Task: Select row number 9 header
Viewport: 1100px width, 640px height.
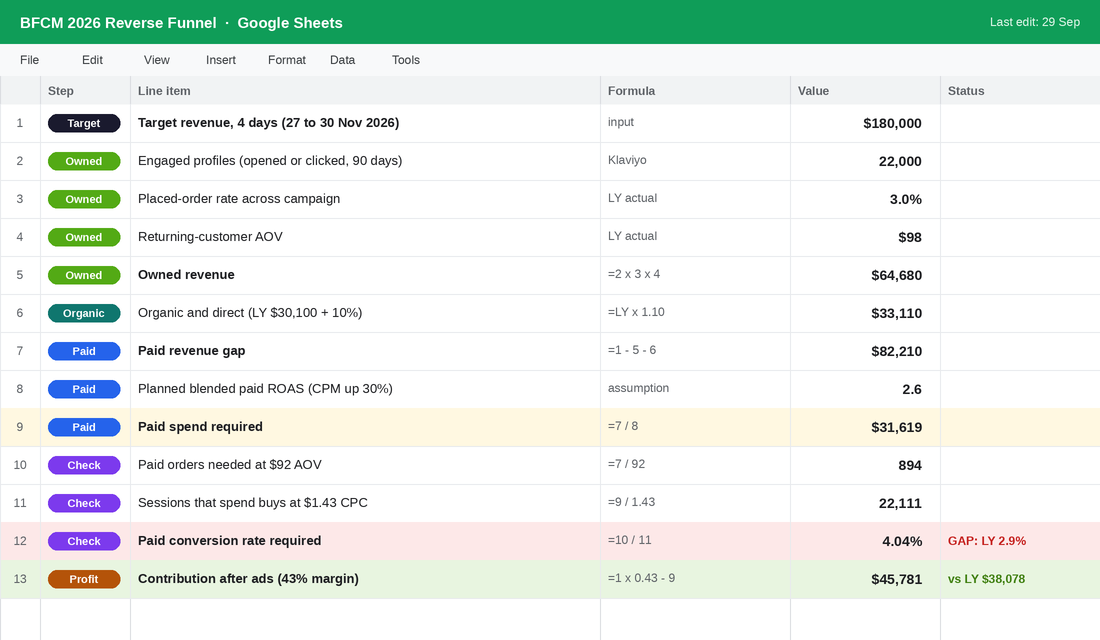Action: 20,427
